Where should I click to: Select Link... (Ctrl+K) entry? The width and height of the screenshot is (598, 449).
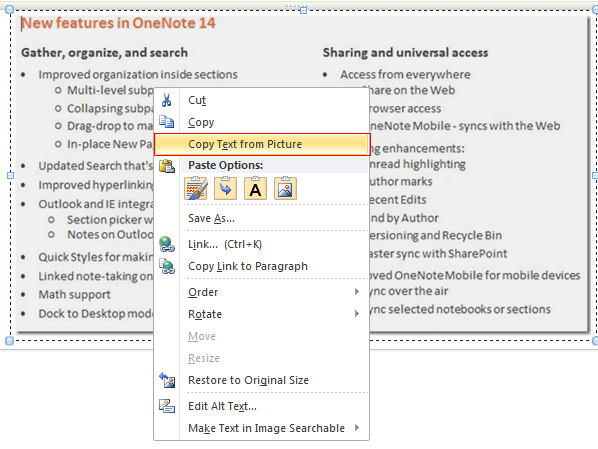pos(261,244)
